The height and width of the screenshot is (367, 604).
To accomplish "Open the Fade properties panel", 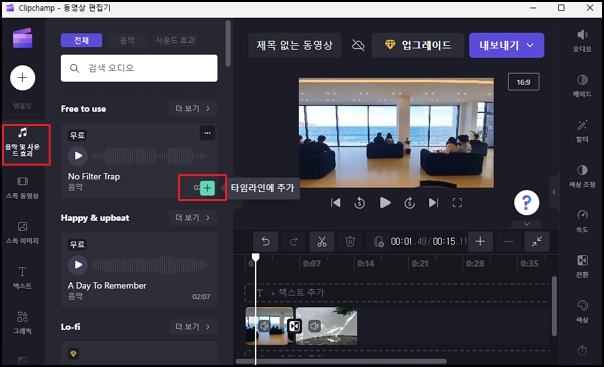I will tap(582, 86).
